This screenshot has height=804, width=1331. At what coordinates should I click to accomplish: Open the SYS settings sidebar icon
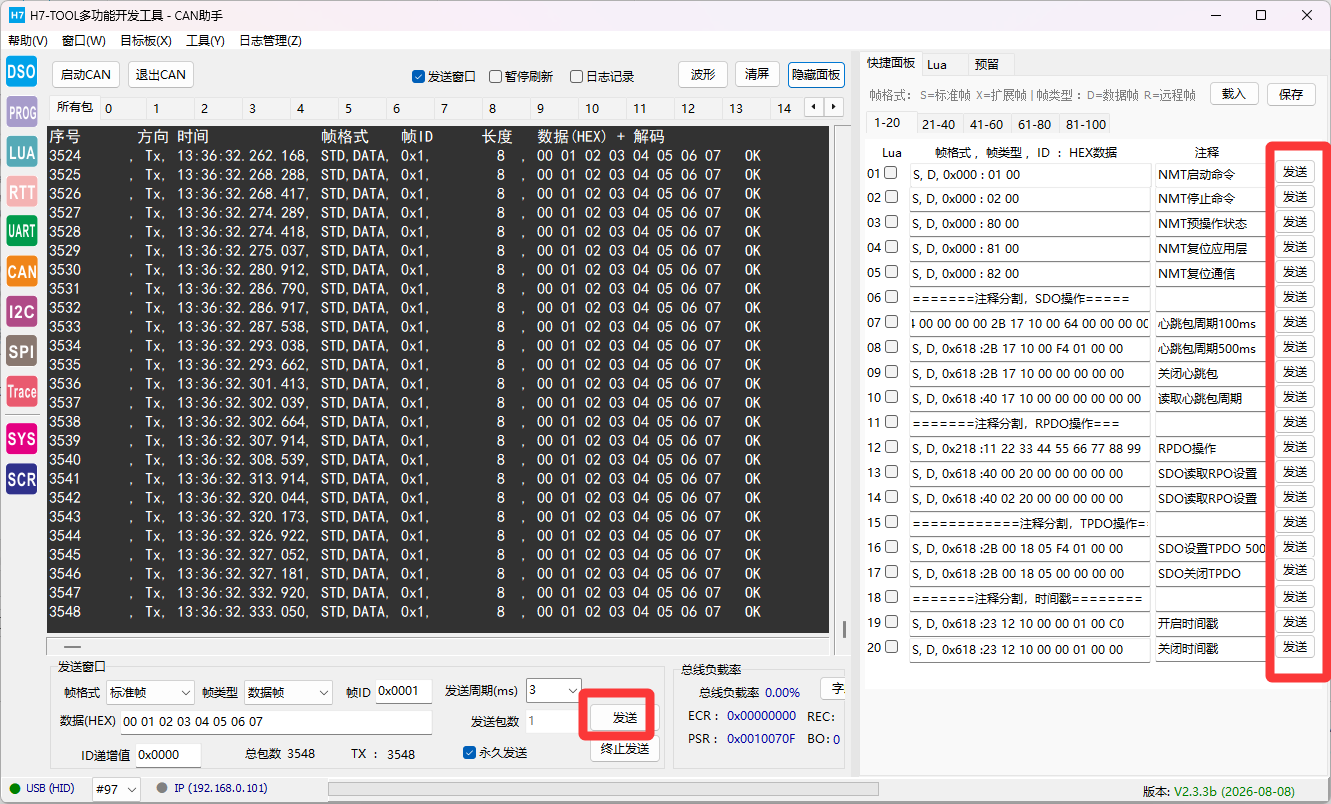click(x=22, y=438)
